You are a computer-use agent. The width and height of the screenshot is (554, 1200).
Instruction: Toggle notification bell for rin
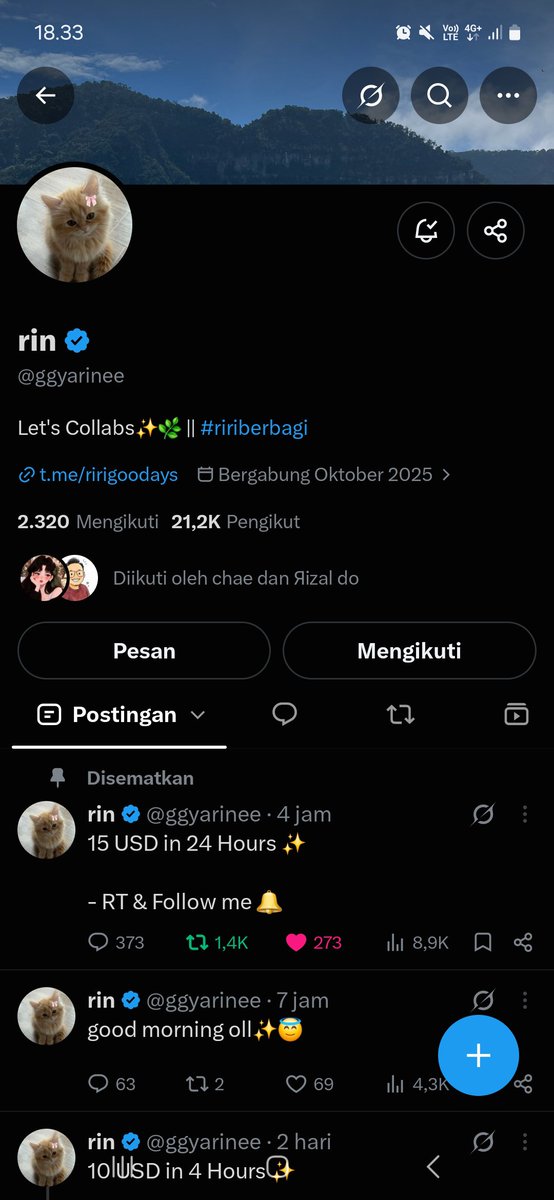point(426,231)
